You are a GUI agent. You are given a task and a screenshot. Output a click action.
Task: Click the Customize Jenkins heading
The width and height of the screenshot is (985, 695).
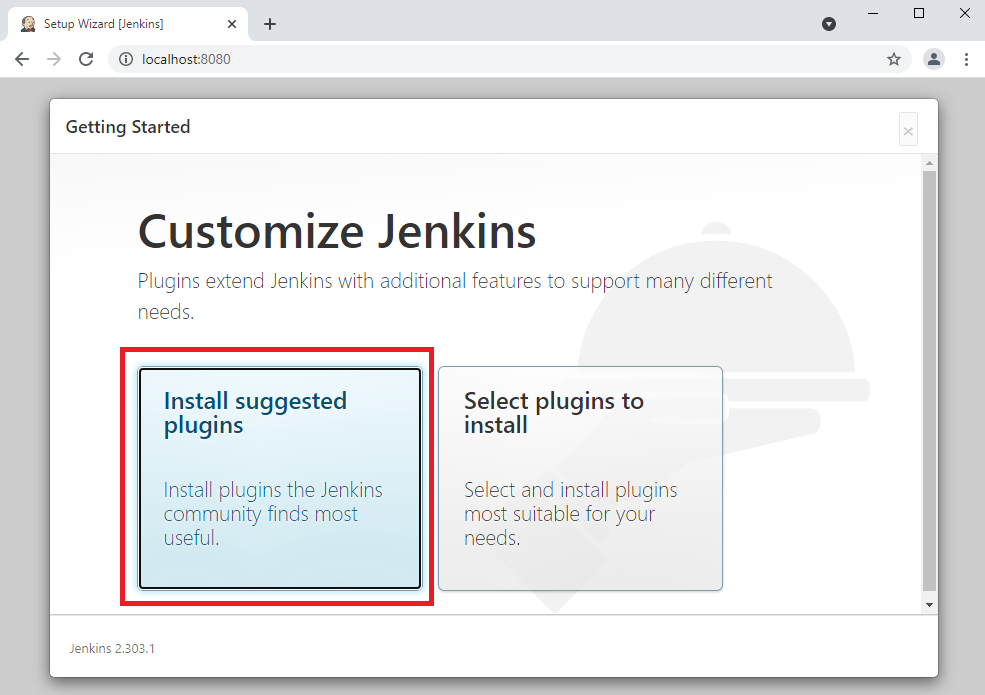337,231
